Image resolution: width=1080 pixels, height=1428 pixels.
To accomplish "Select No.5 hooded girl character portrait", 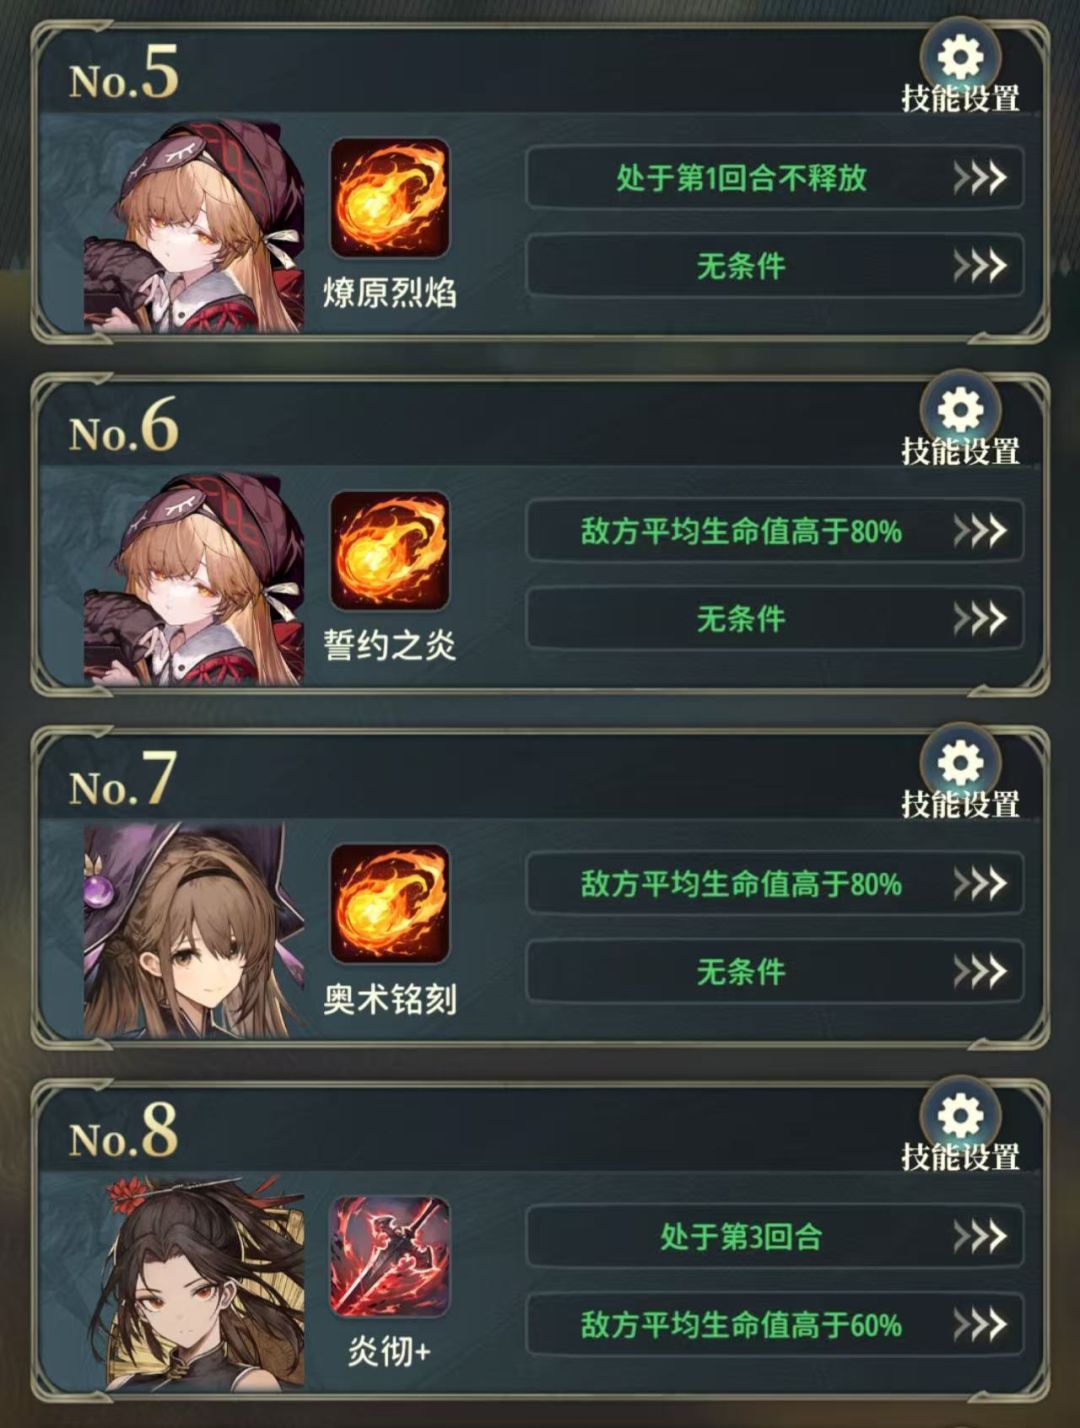I will 194,227.
